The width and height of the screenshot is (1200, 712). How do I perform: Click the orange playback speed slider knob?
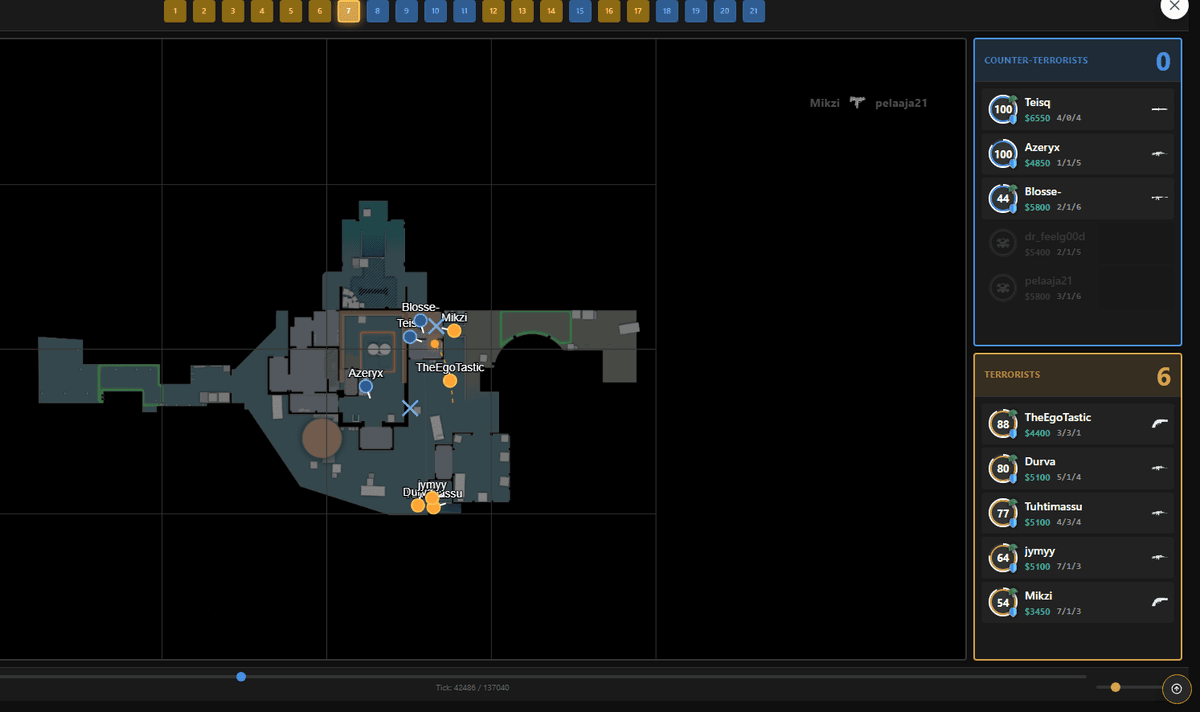pos(1116,687)
